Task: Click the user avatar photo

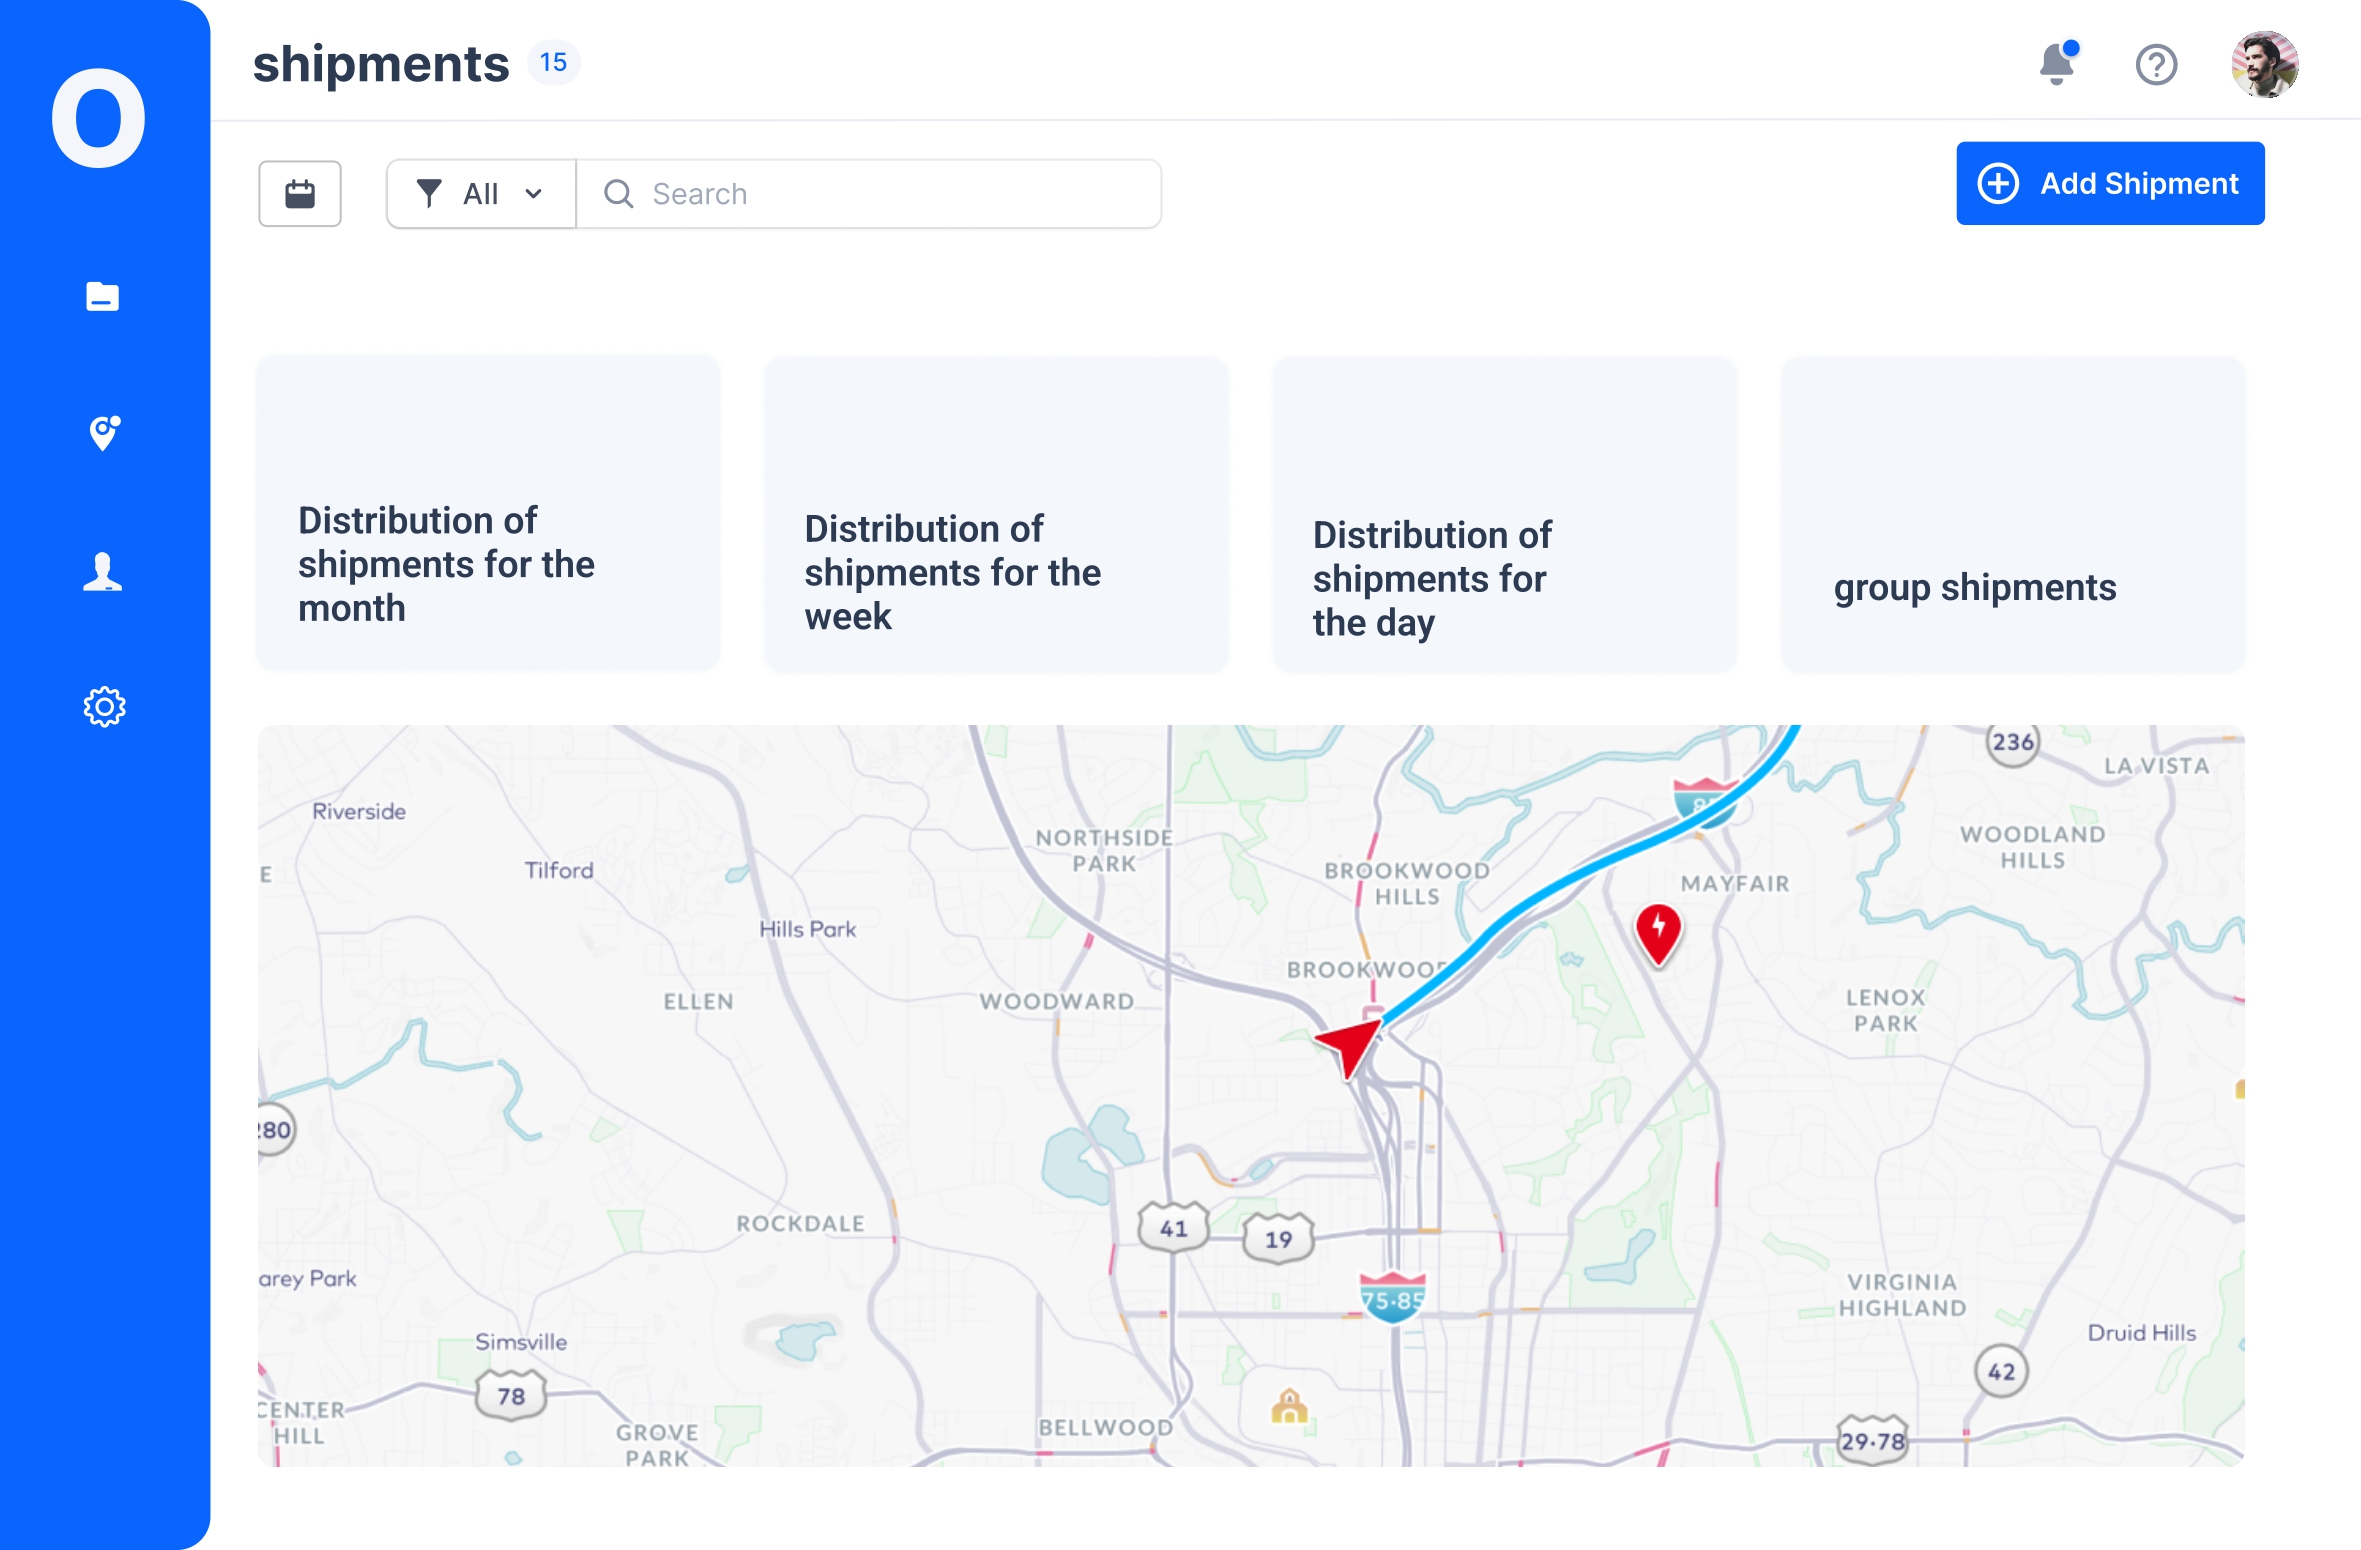Action: click(2264, 65)
